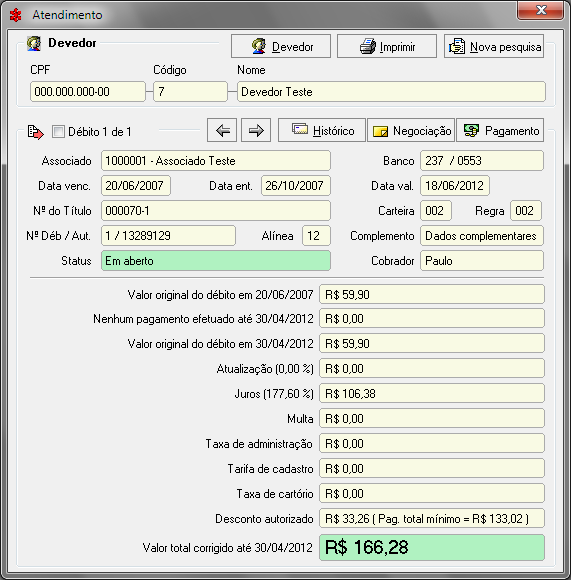Open the Histórico window

[x=322, y=130]
